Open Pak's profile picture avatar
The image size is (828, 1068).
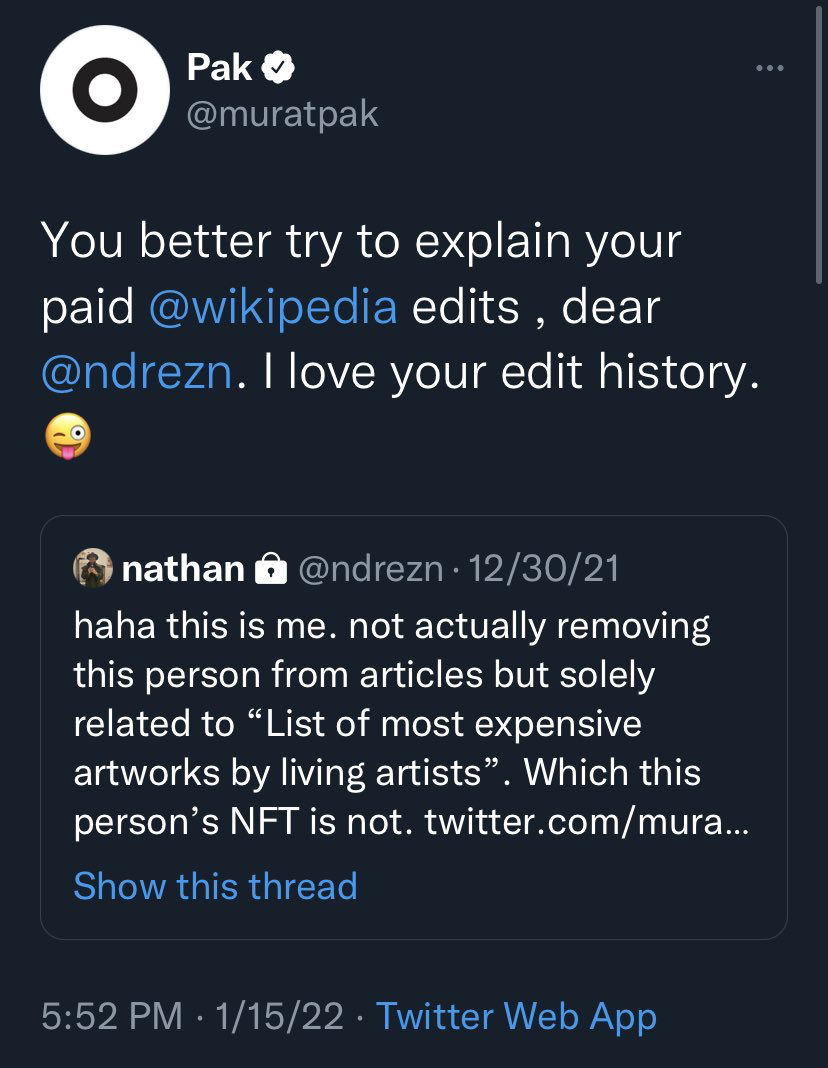click(105, 90)
